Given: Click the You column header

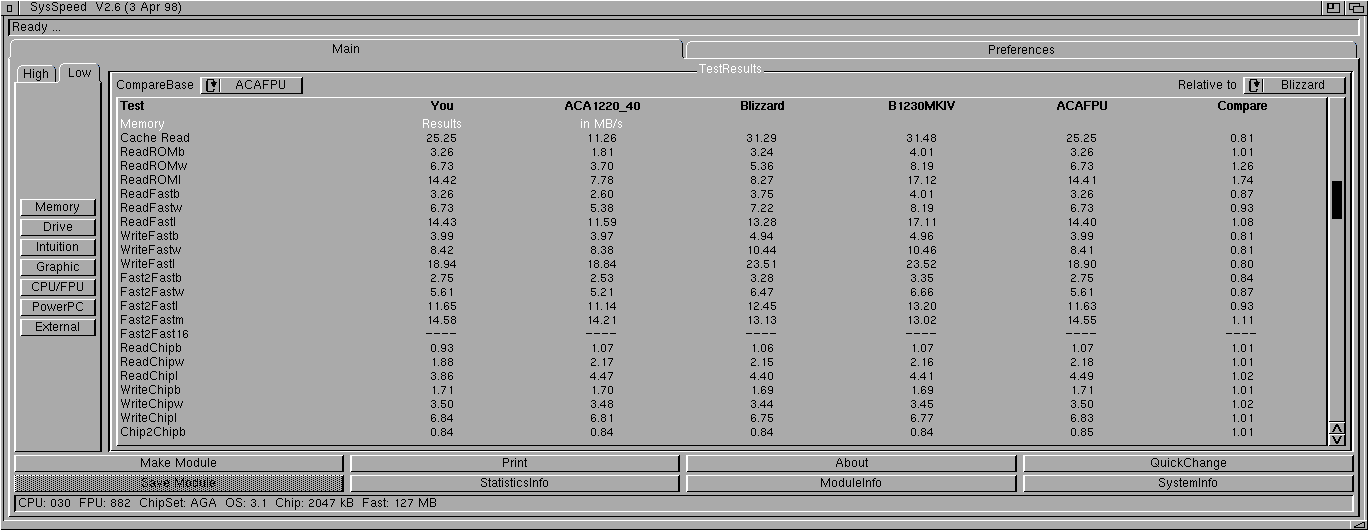Looking at the screenshot, I should click(x=442, y=106).
